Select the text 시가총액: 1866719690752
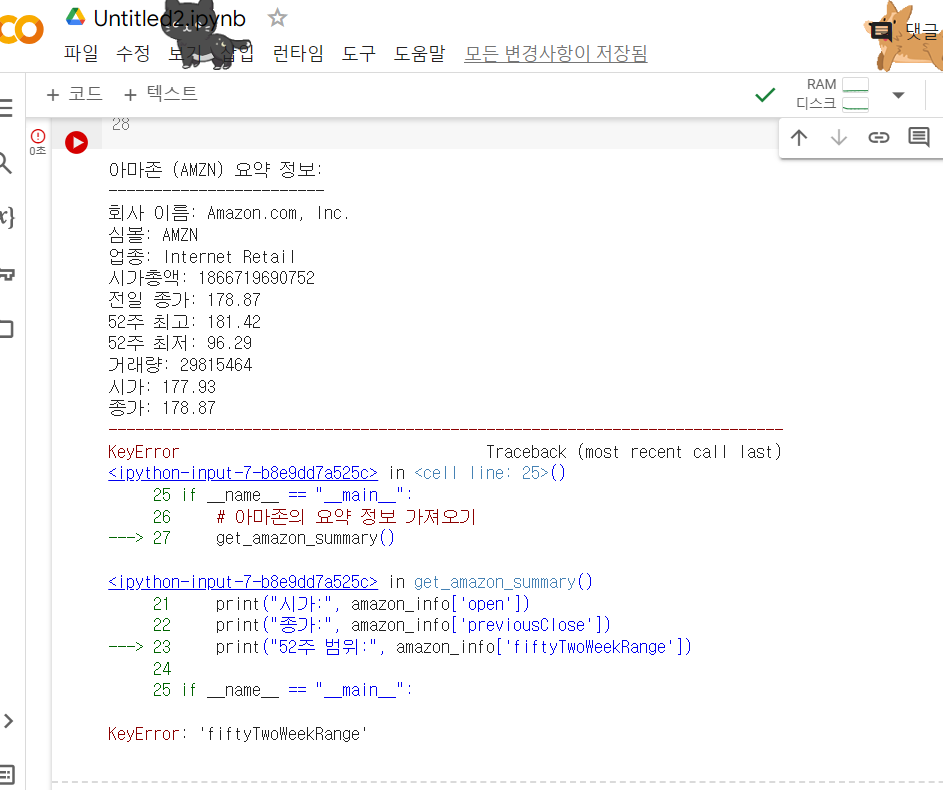The image size is (943, 790). (x=211, y=278)
